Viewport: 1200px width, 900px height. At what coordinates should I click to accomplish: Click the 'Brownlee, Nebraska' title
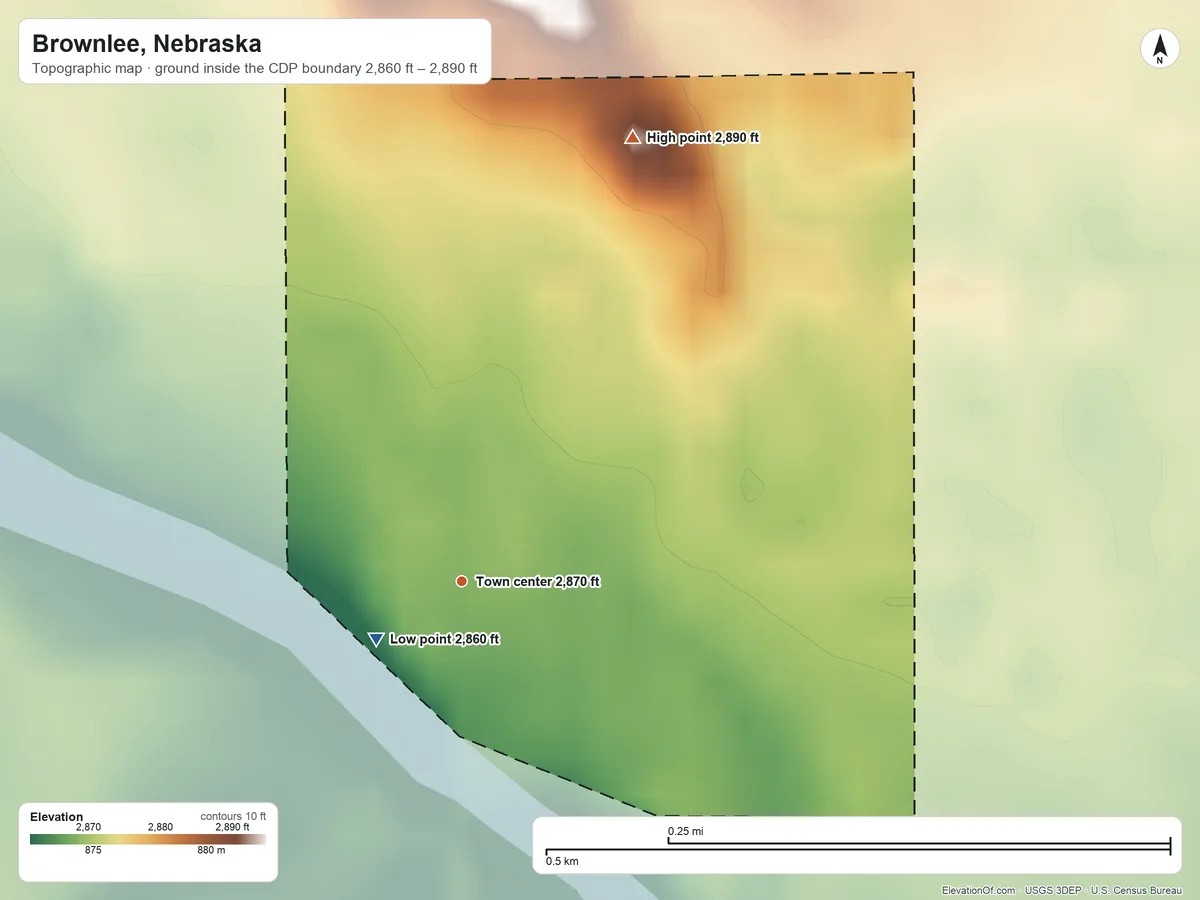coord(147,44)
